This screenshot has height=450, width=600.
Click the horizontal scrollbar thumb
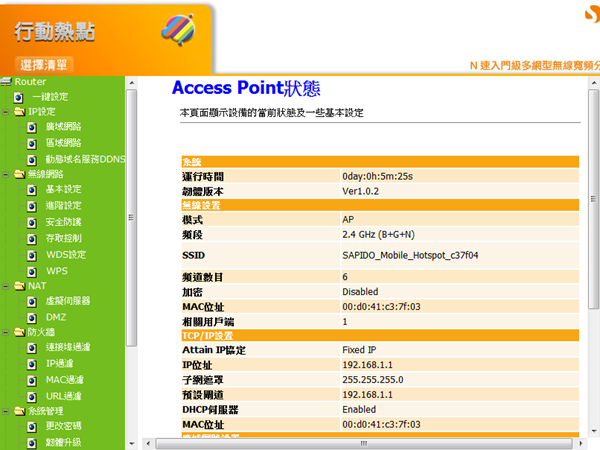point(364,443)
